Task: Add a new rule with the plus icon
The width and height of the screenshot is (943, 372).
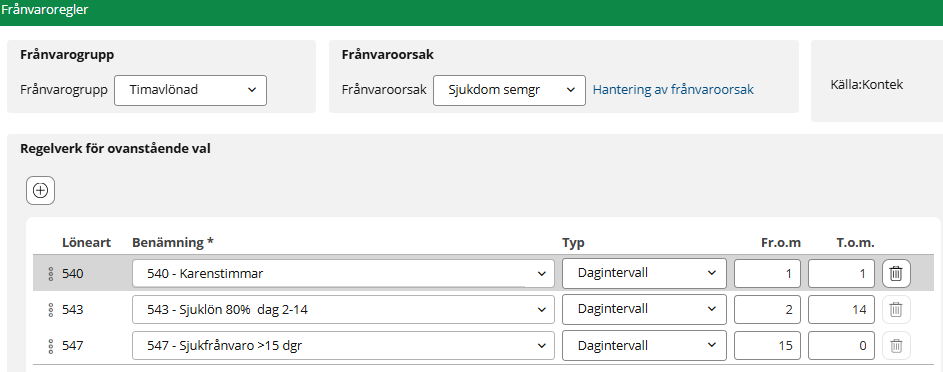Action: [40, 191]
